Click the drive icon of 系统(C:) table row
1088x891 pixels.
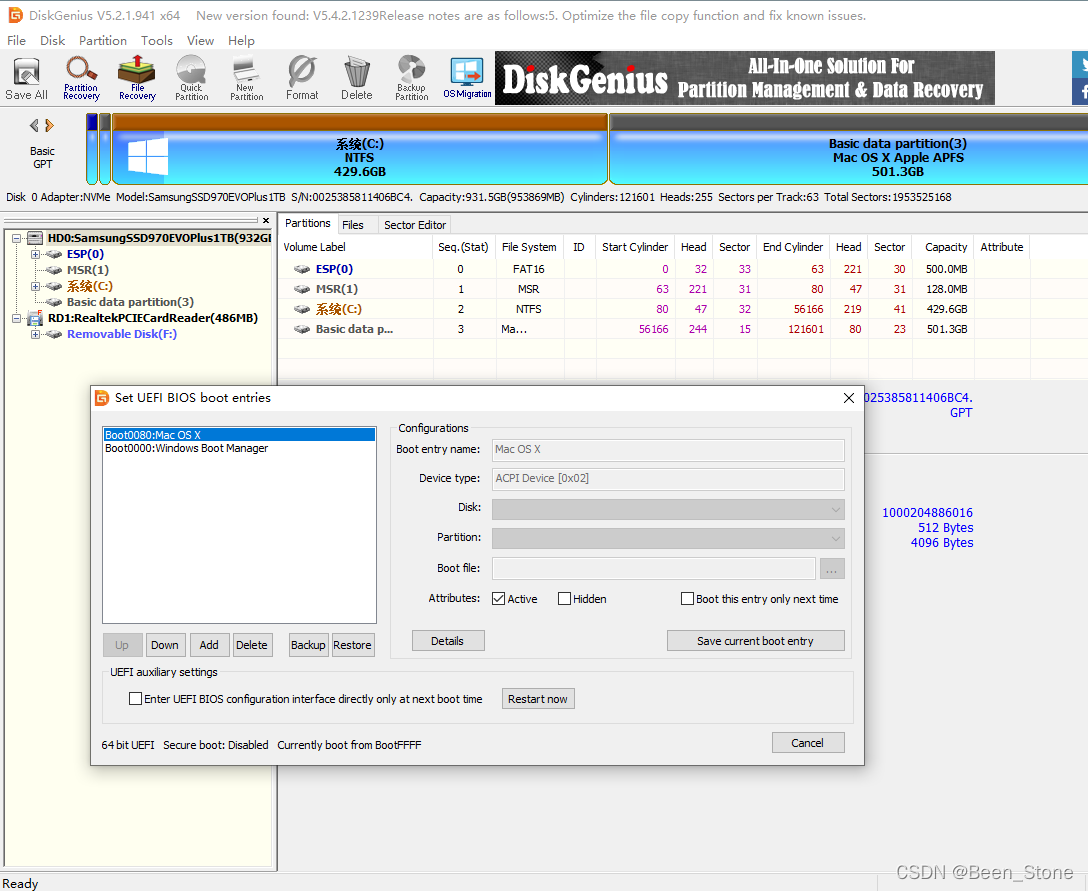[x=302, y=309]
